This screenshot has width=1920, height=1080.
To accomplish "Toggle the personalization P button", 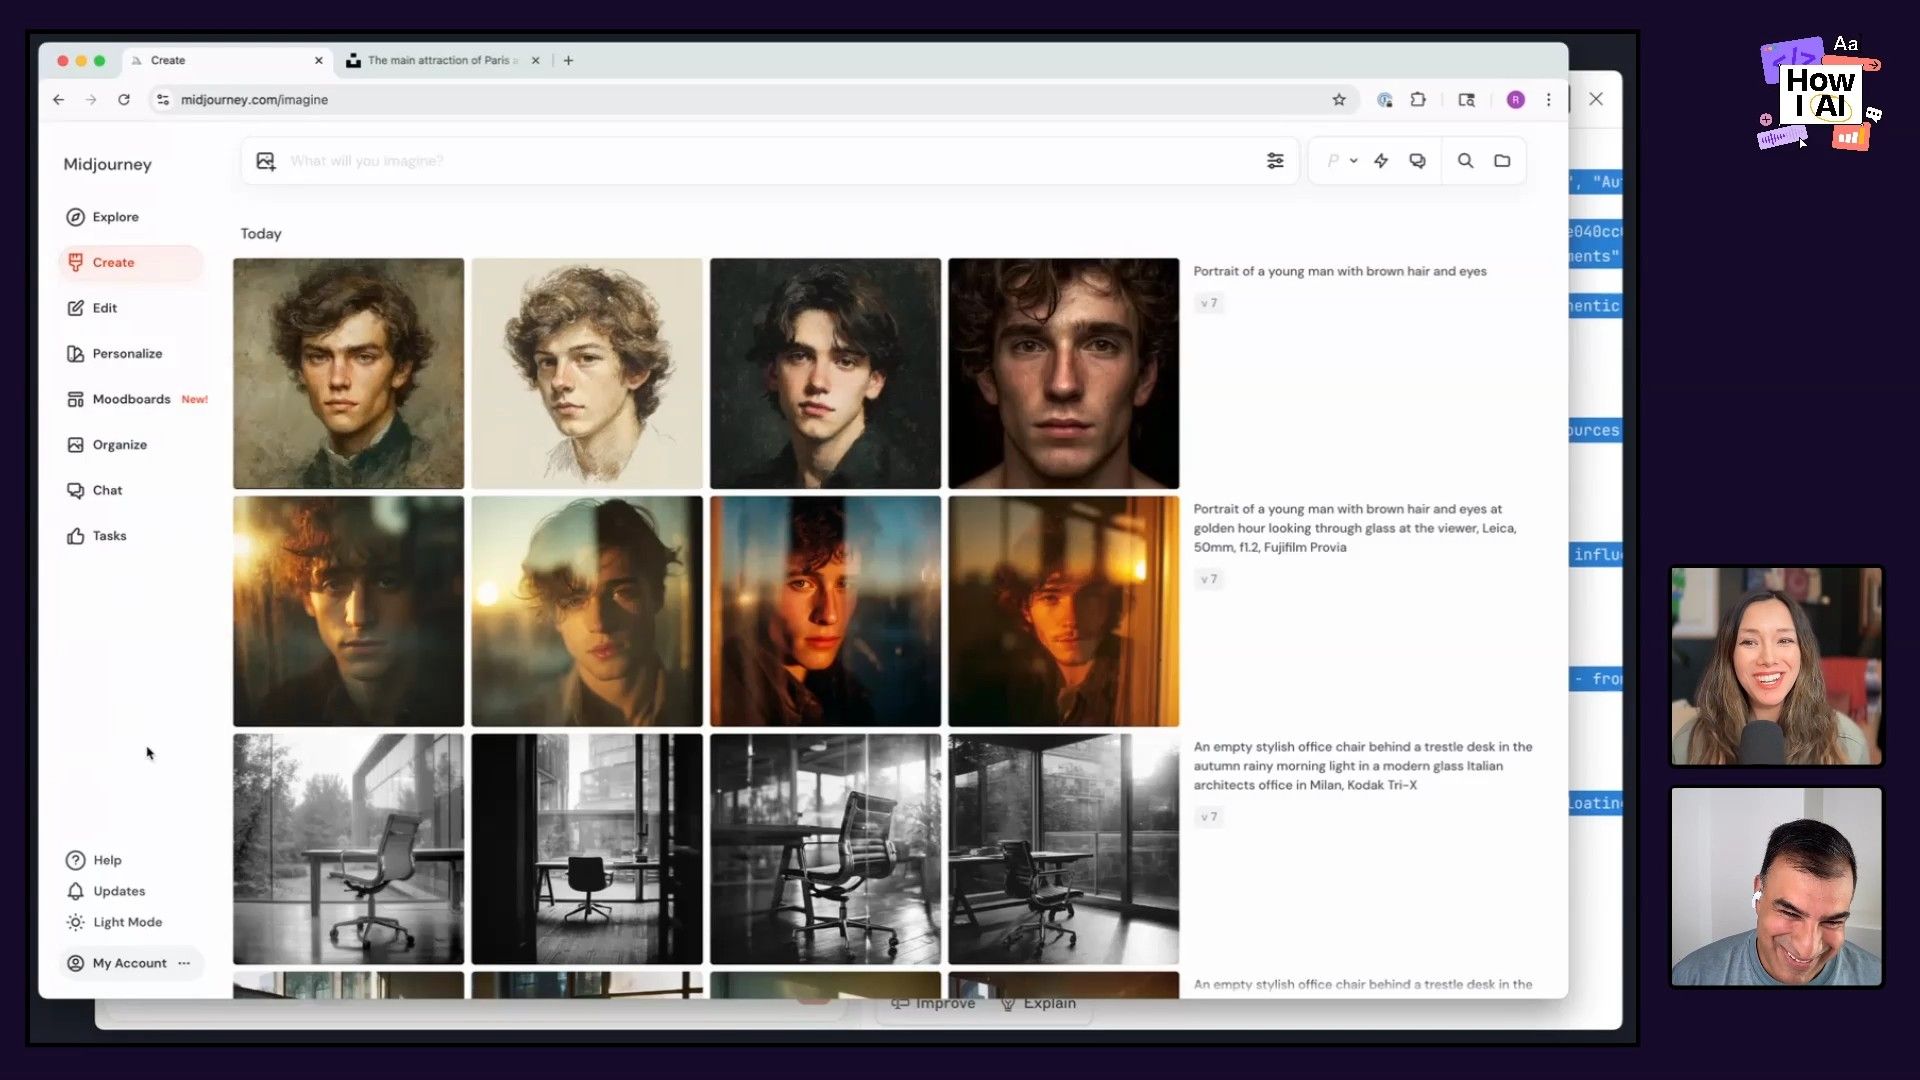I will point(1333,161).
